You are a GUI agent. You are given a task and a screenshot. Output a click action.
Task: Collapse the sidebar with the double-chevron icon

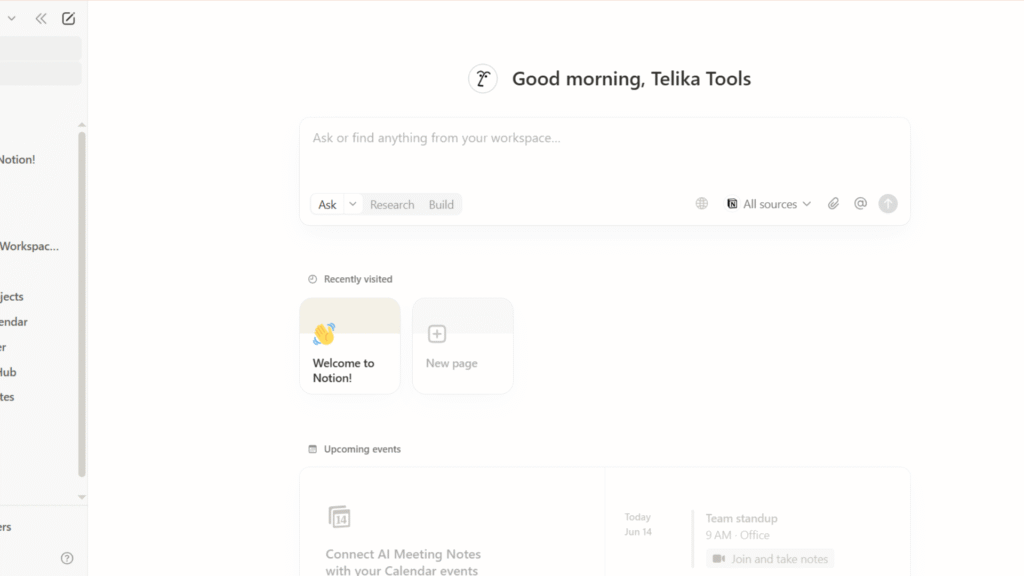[x=41, y=18]
